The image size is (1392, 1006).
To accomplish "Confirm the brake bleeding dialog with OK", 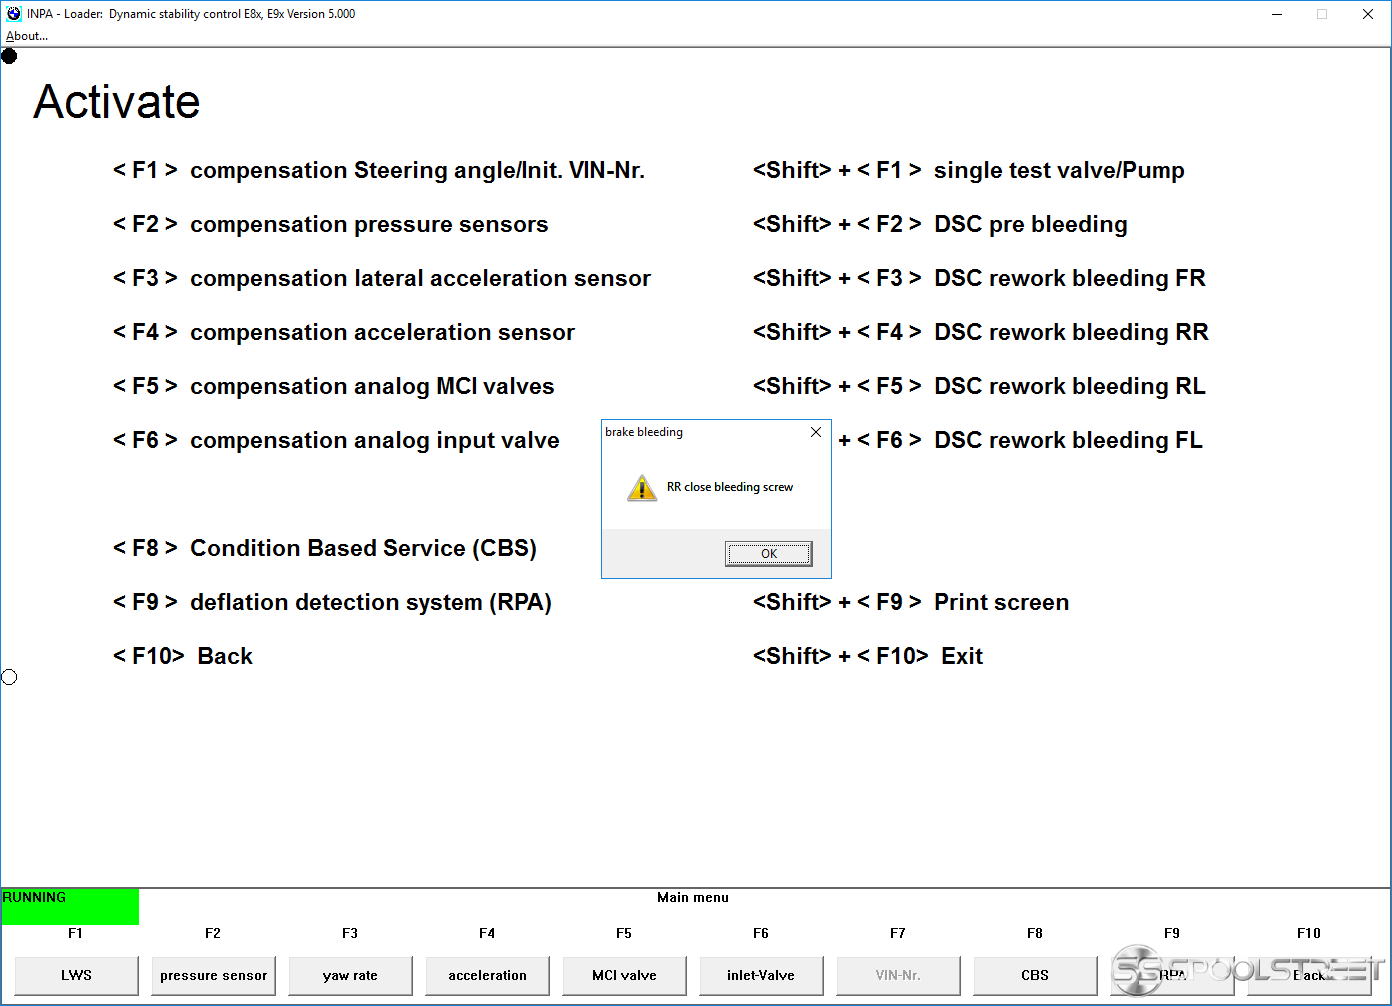I will pos(768,554).
